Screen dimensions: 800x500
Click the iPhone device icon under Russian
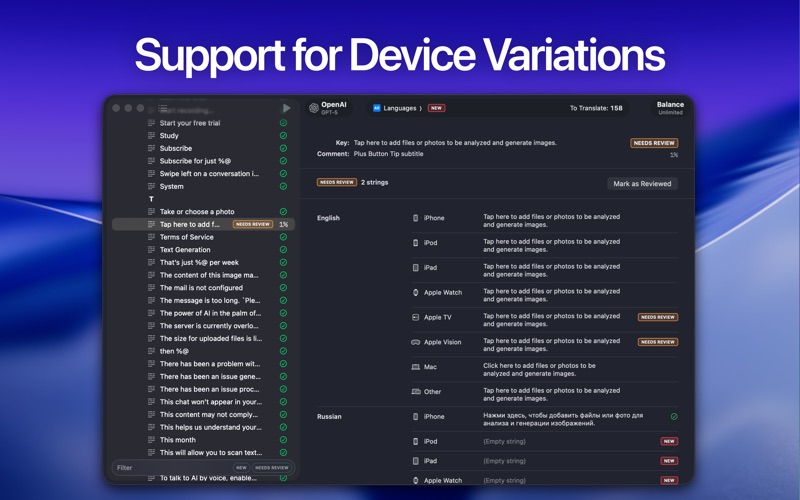pos(415,417)
